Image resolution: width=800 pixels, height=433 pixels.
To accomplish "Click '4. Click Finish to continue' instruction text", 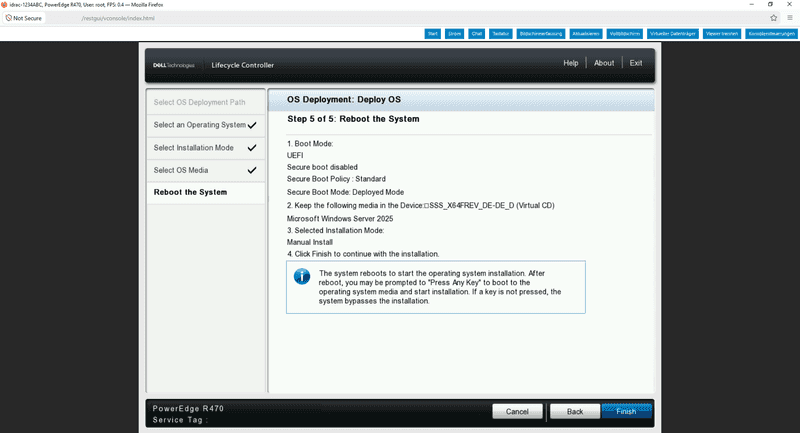I will pos(363,254).
